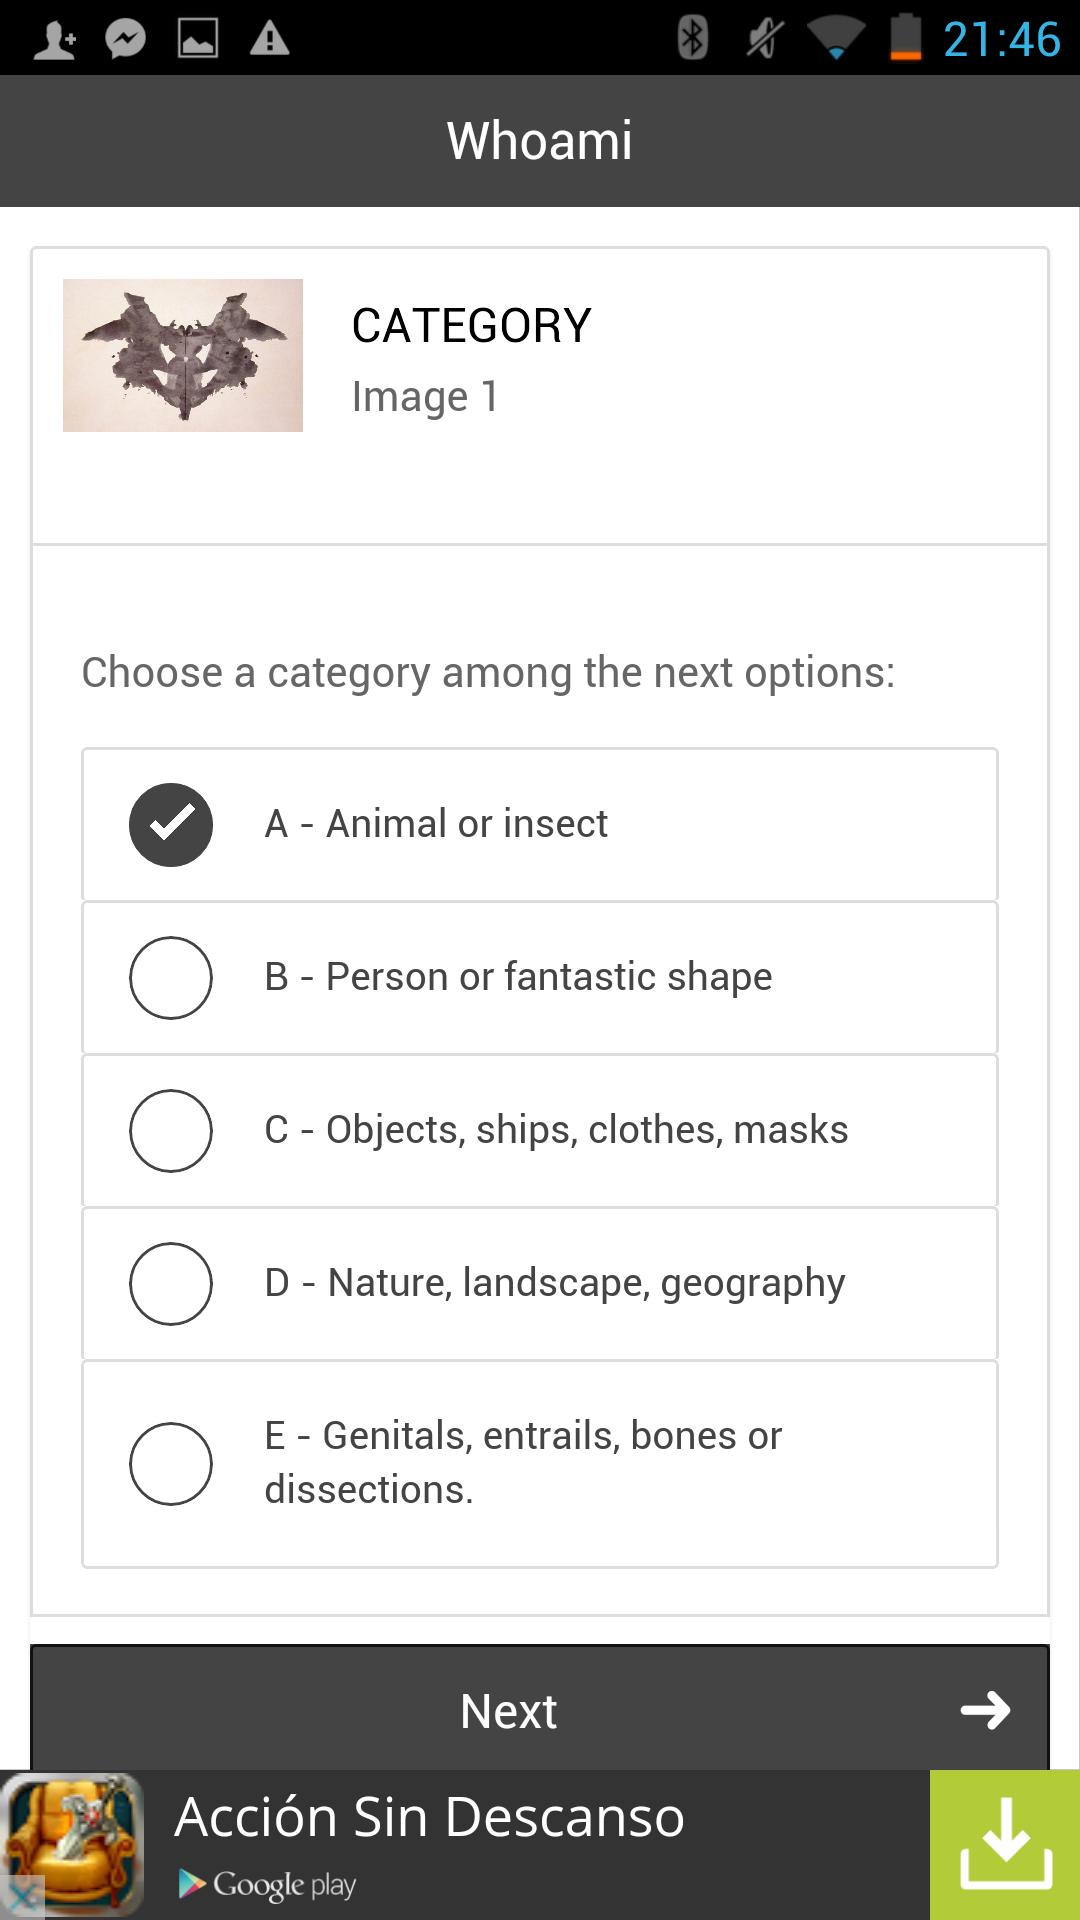Open the screenshot notification icon
Screen dimensions: 1080x1920
[198, 38]
